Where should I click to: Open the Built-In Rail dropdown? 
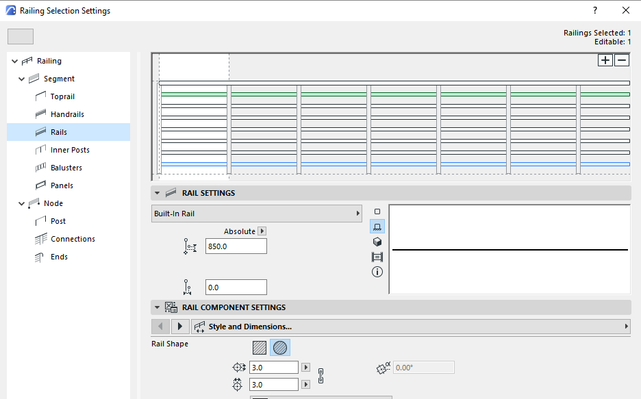[256, 213]
